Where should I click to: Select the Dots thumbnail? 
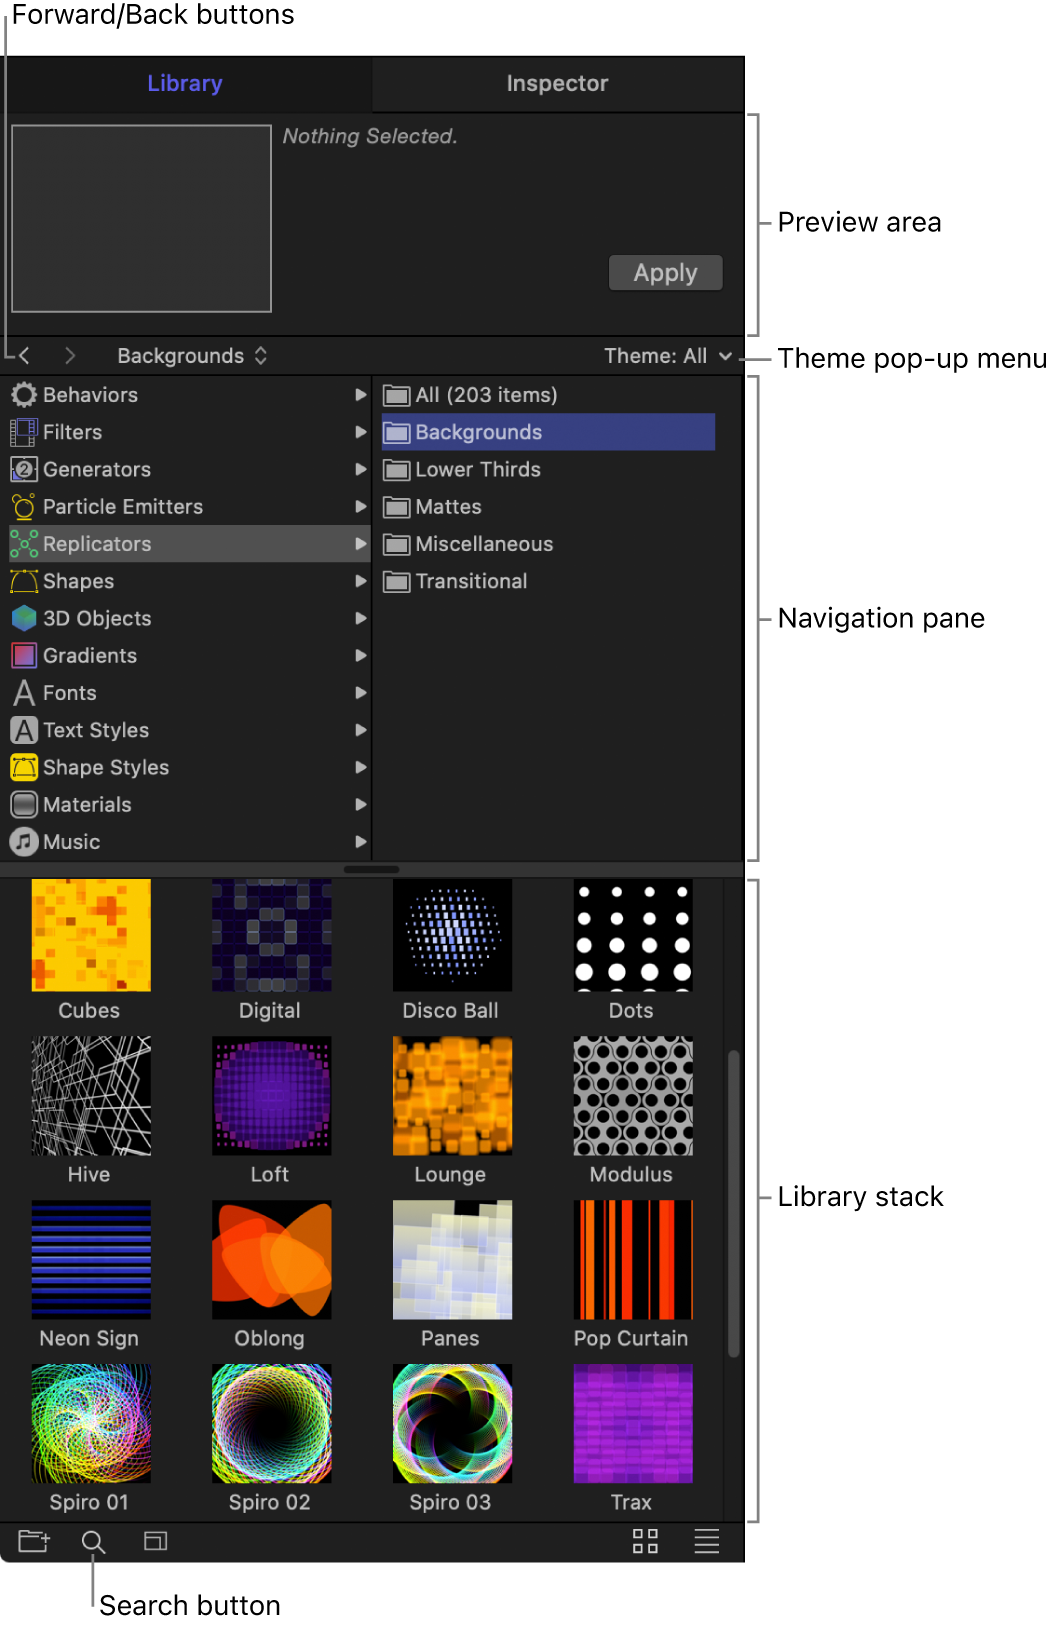pos(633,935)
